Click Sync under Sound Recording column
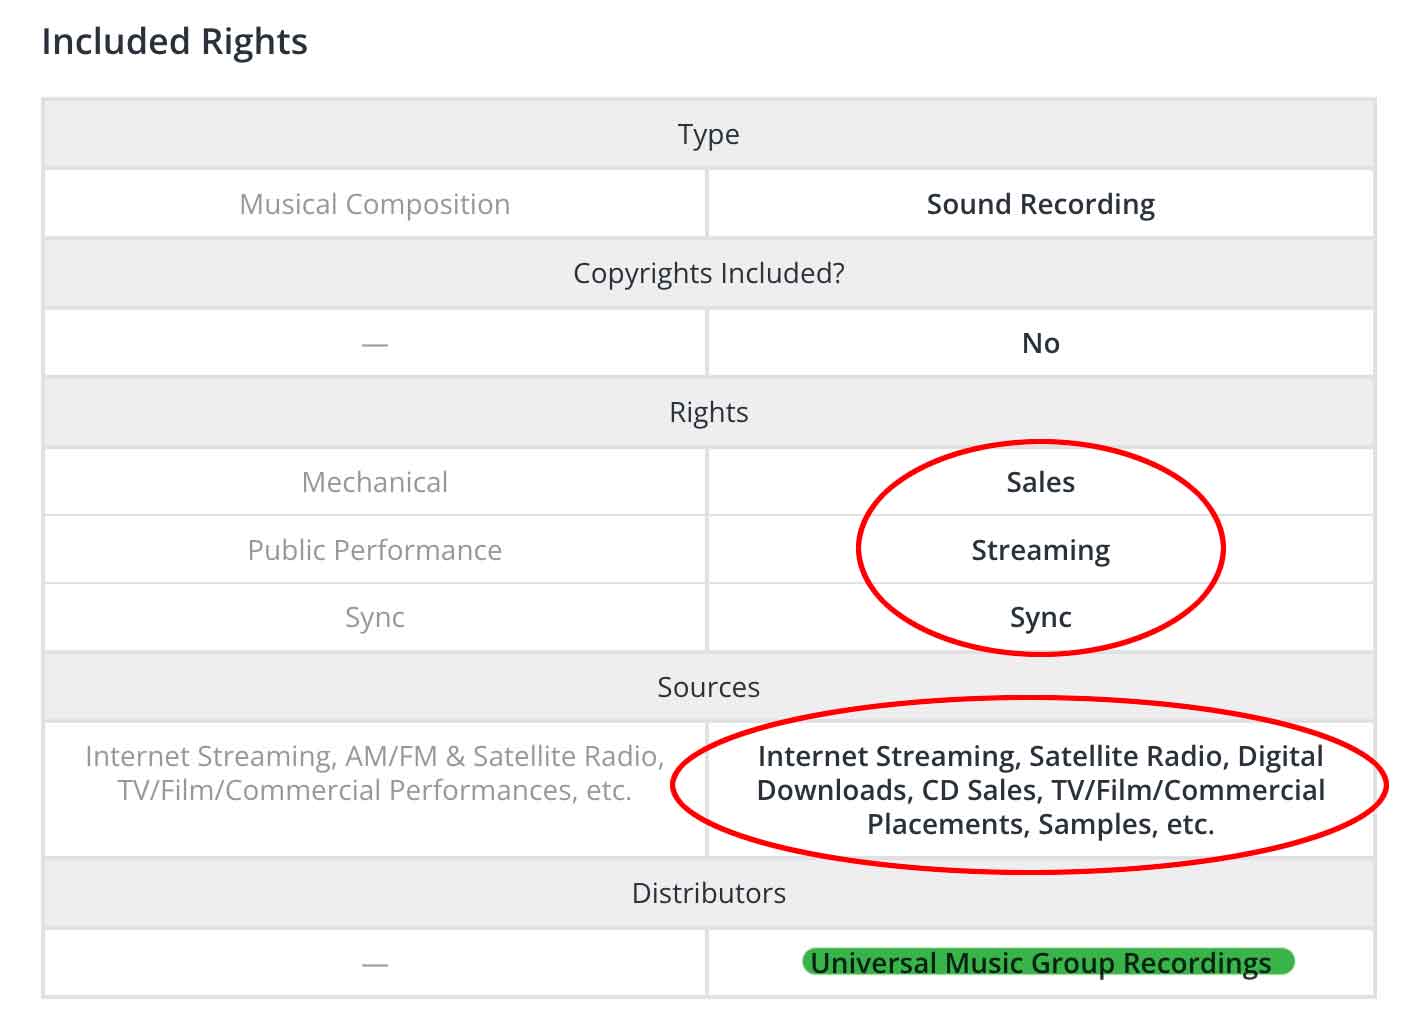 point(1040,617)
